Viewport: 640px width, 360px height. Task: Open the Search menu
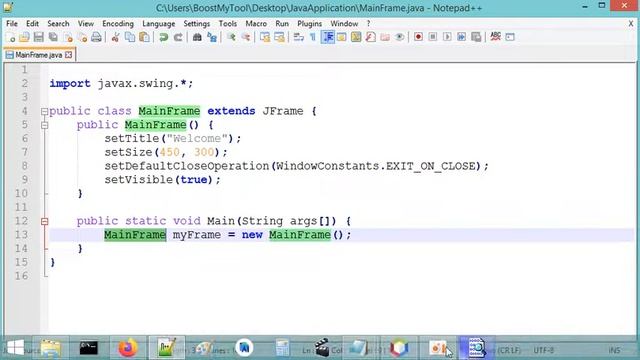point(58,24)
